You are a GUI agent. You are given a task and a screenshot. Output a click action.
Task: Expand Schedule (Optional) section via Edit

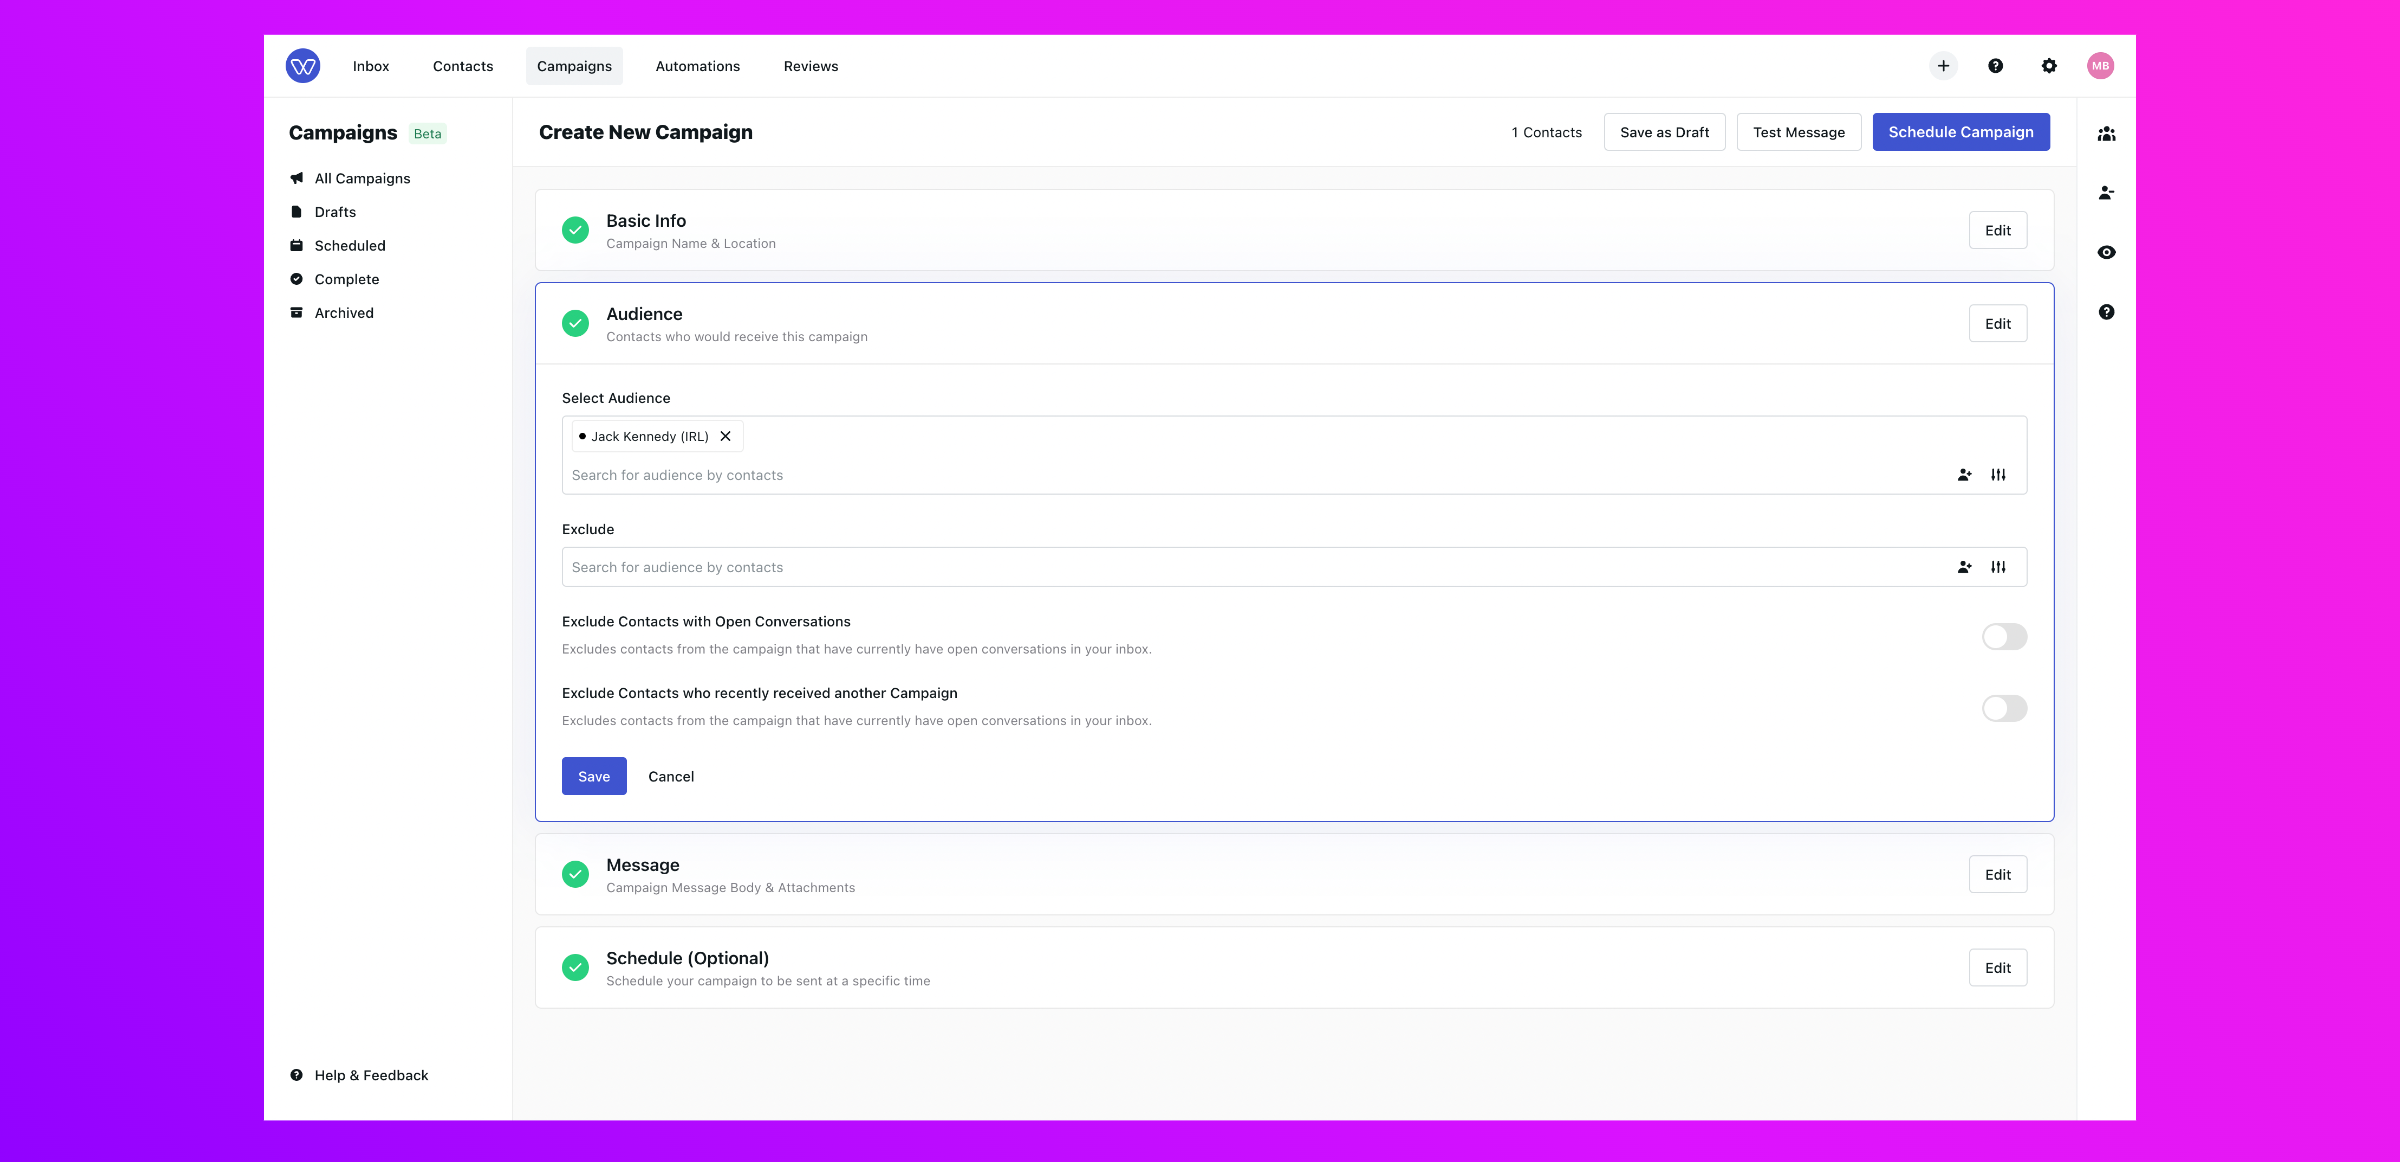1997,968
